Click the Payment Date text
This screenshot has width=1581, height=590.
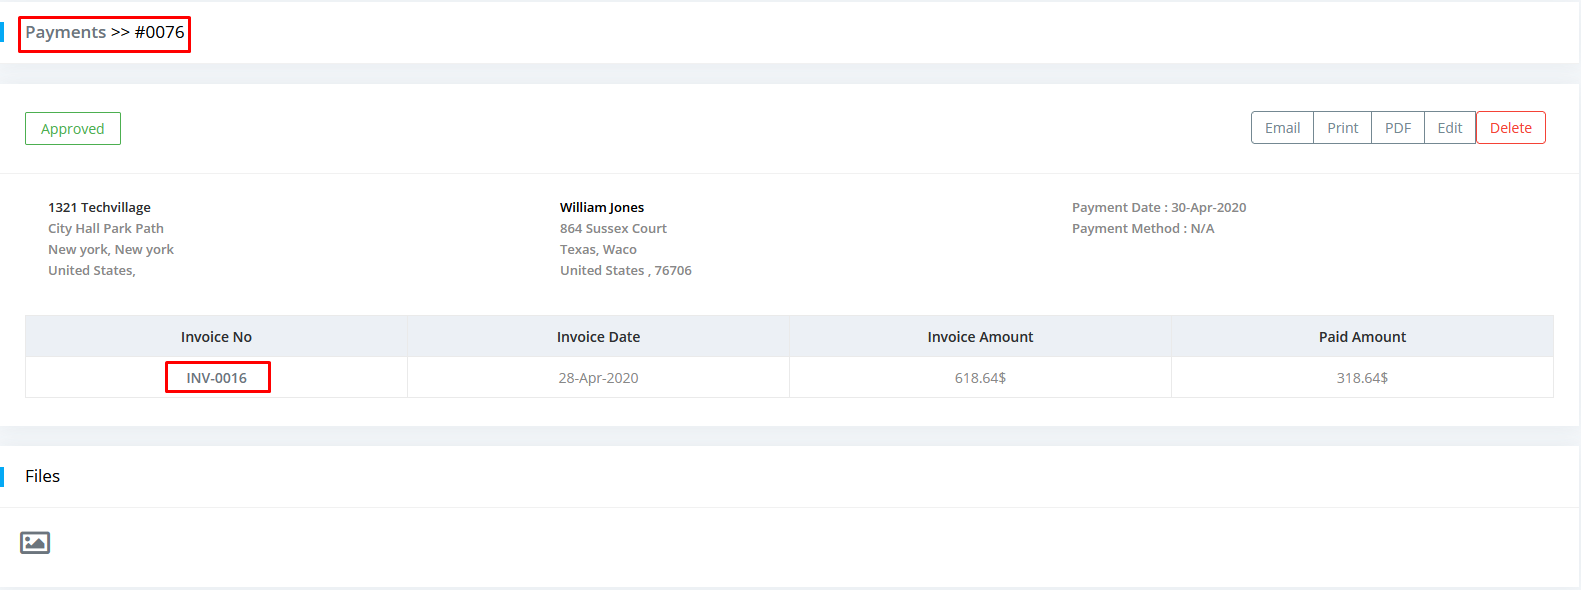[1158, 207]
